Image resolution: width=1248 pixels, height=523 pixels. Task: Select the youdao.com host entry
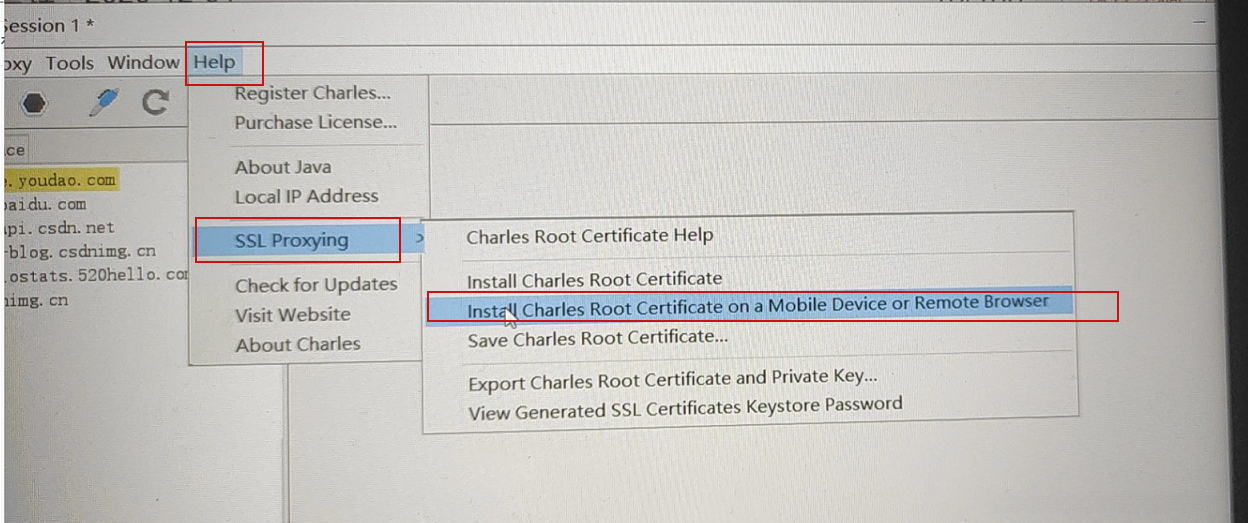coord(60,180)
